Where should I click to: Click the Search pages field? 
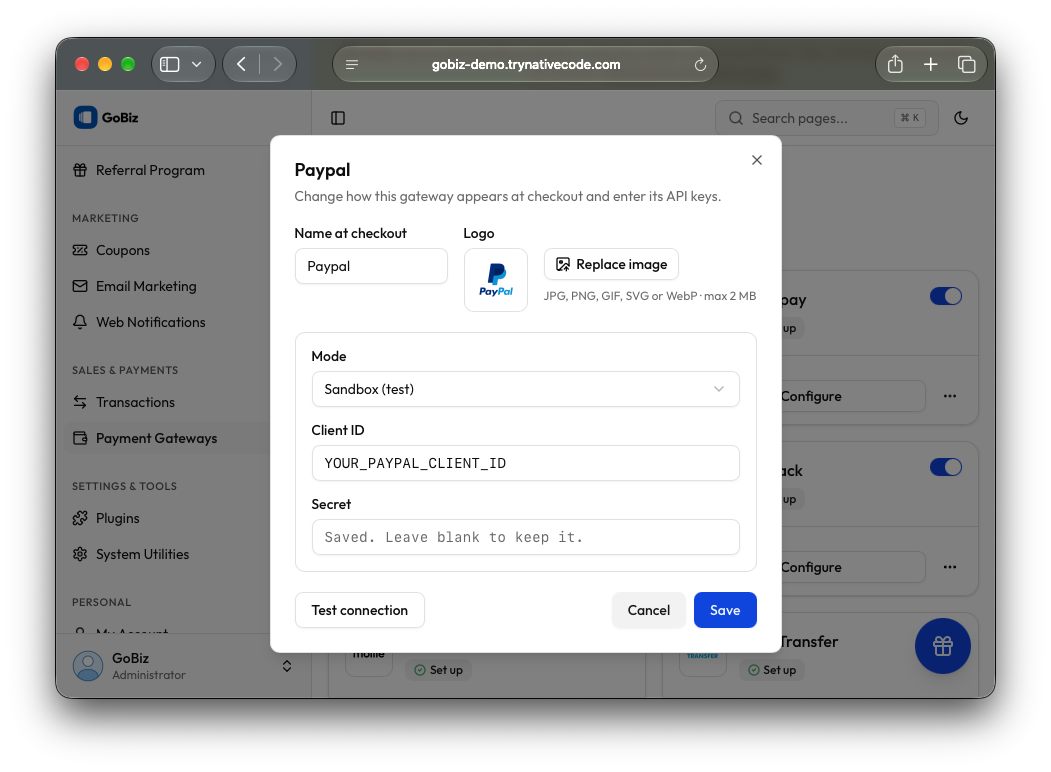coord(826,118)
